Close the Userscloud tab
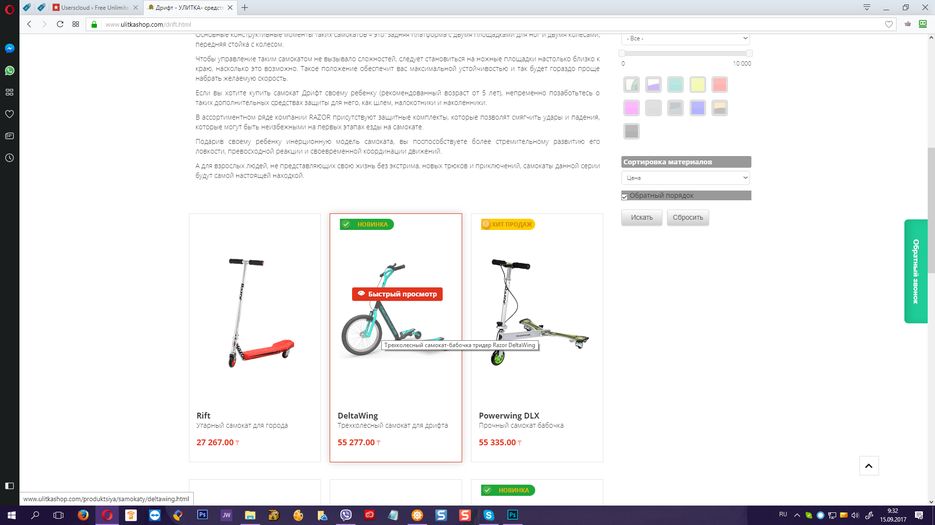Viewport: 935px width, 525px height. (x=135, y=8)
